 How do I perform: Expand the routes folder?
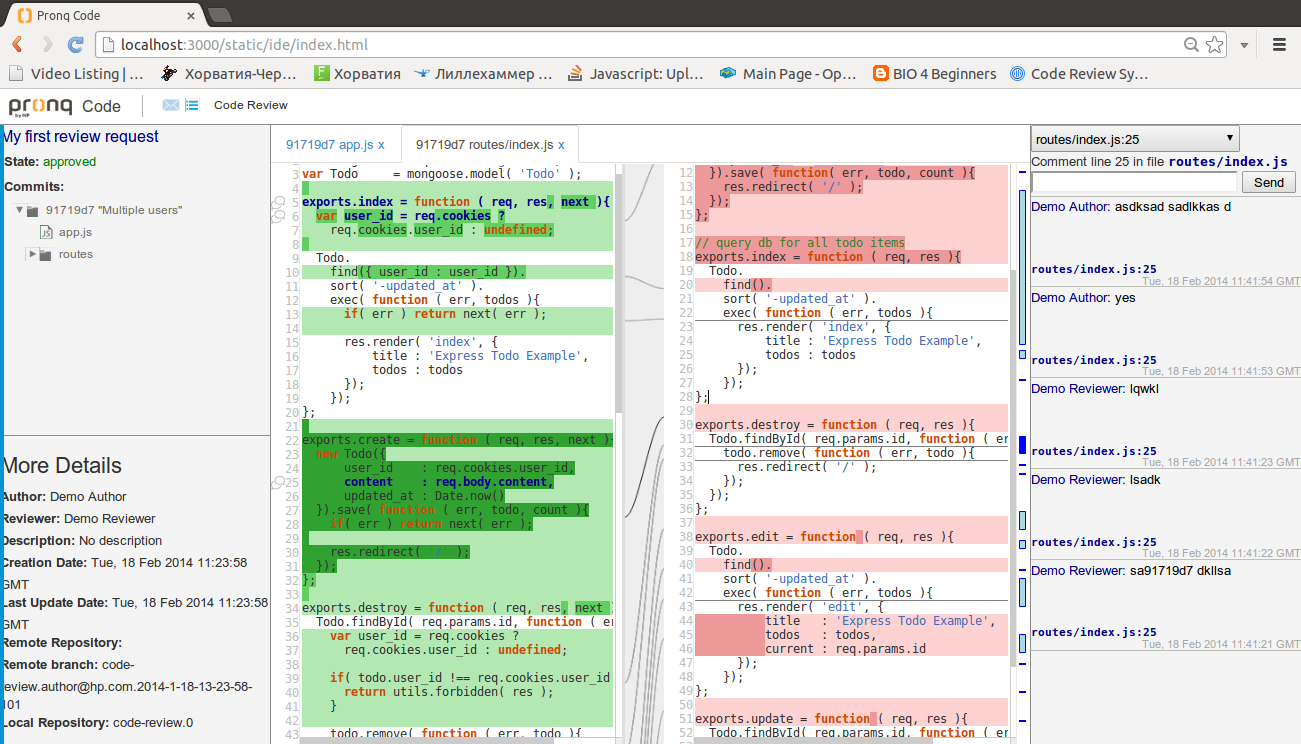click(x=33, y=254)
